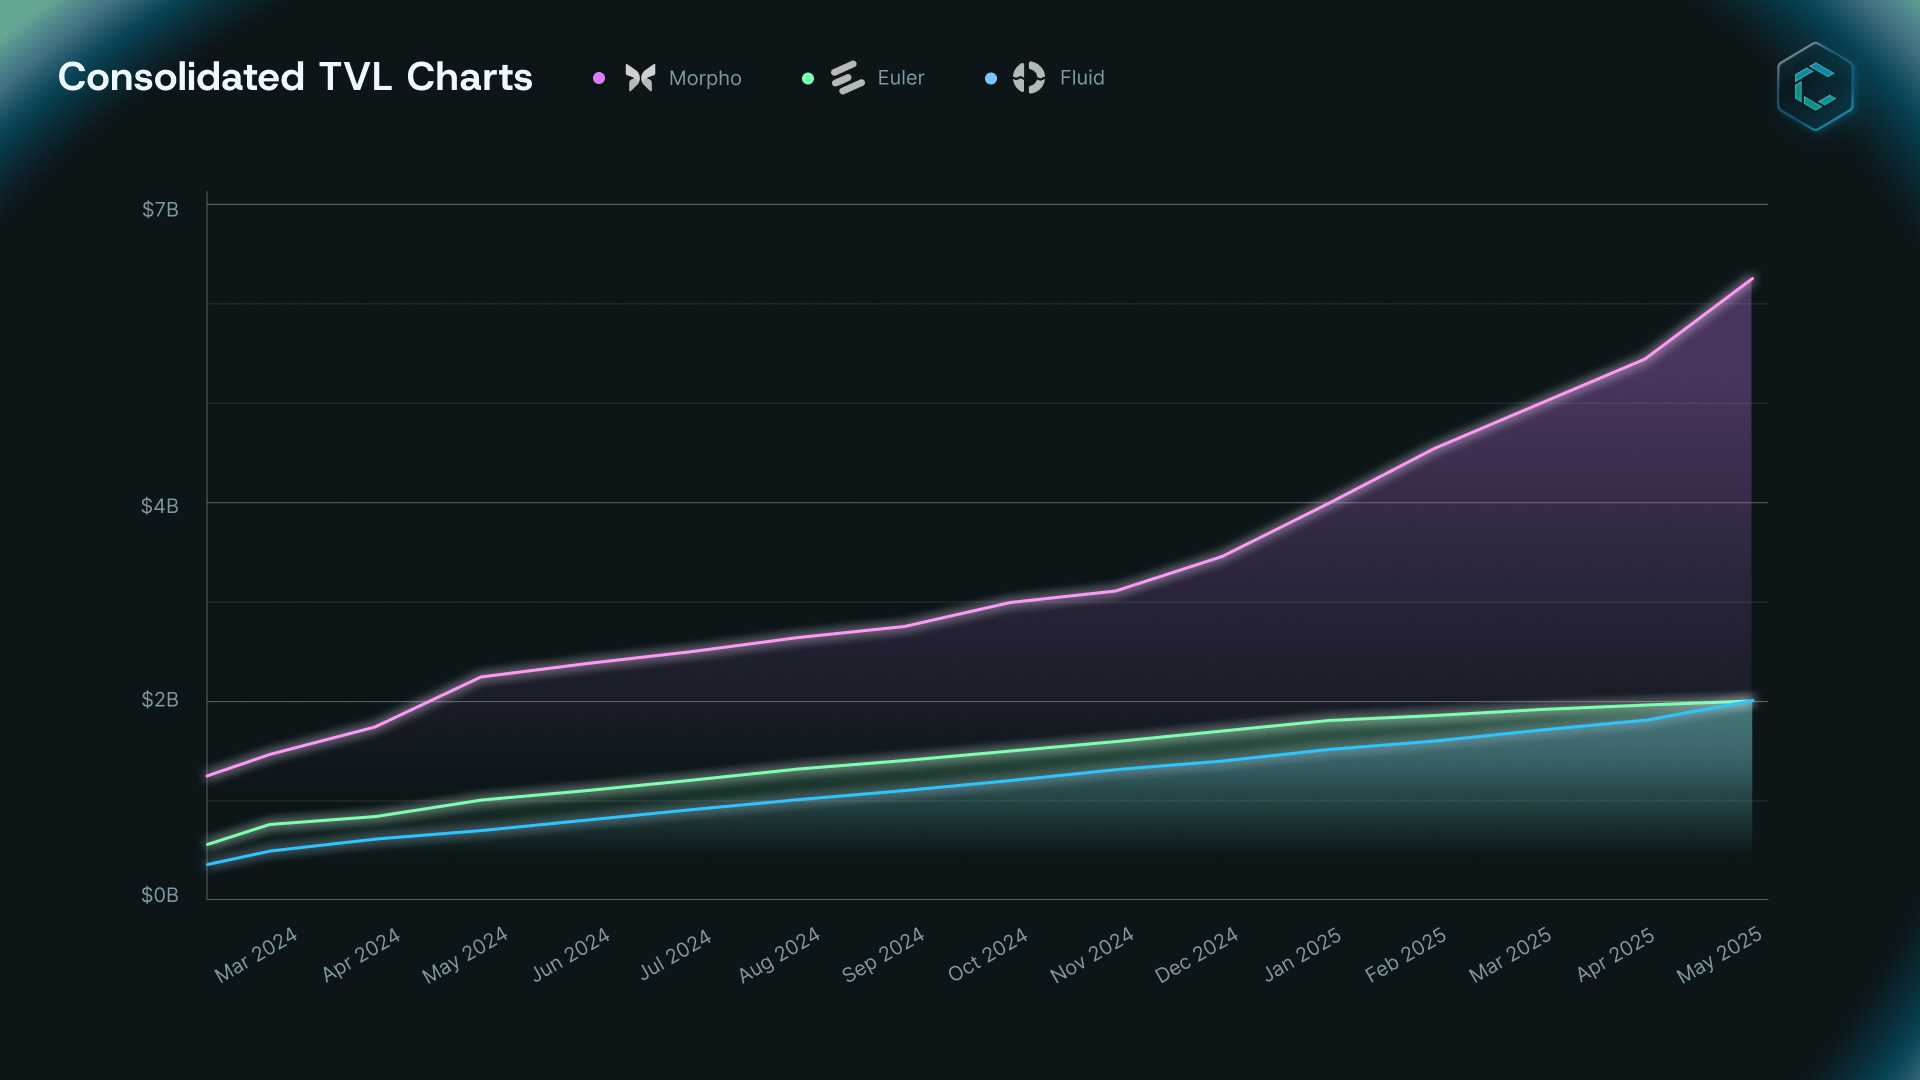
Task: Click the Mar 2024 x-axis label
Action: pos(256,955)
